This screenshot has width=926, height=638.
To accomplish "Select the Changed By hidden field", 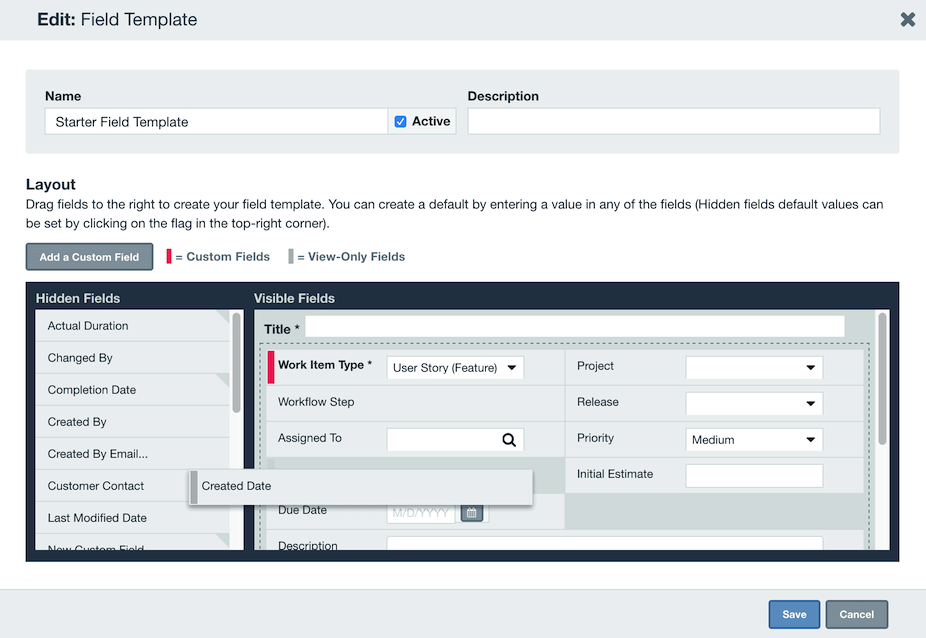I will 132,358.
